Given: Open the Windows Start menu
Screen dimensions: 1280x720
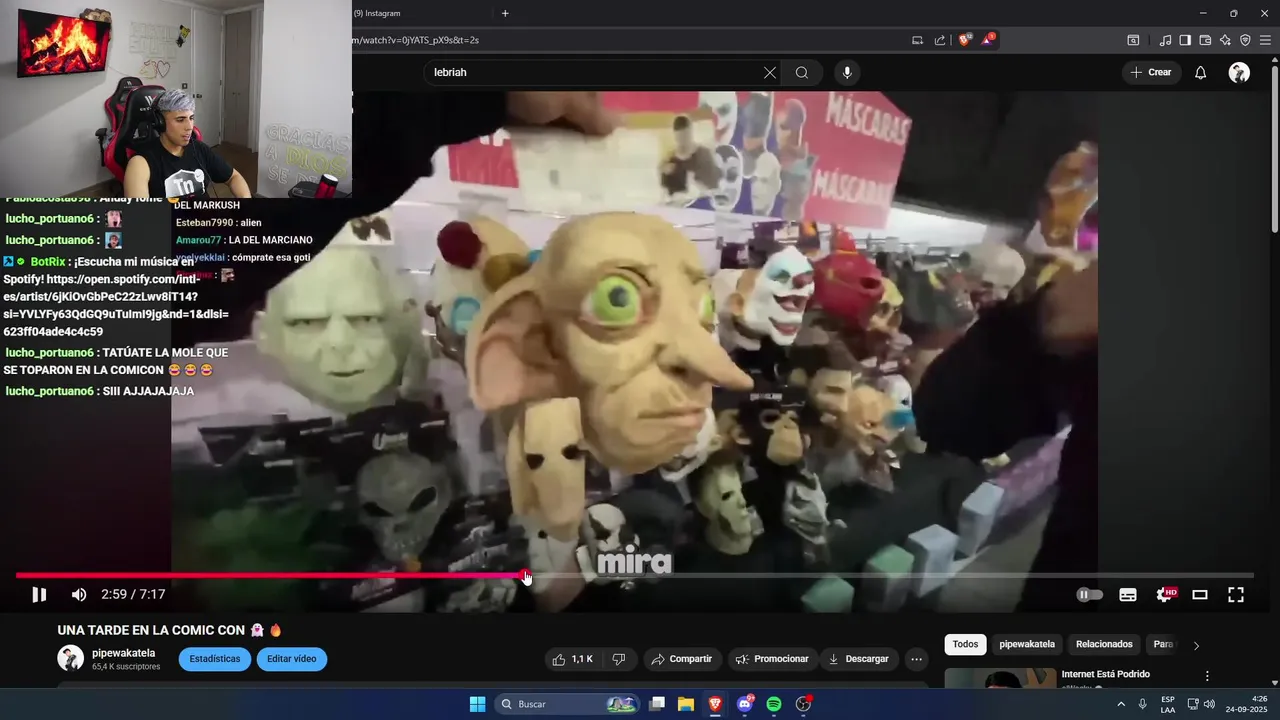Looking at the screenshot, I should tap(477, 704).
